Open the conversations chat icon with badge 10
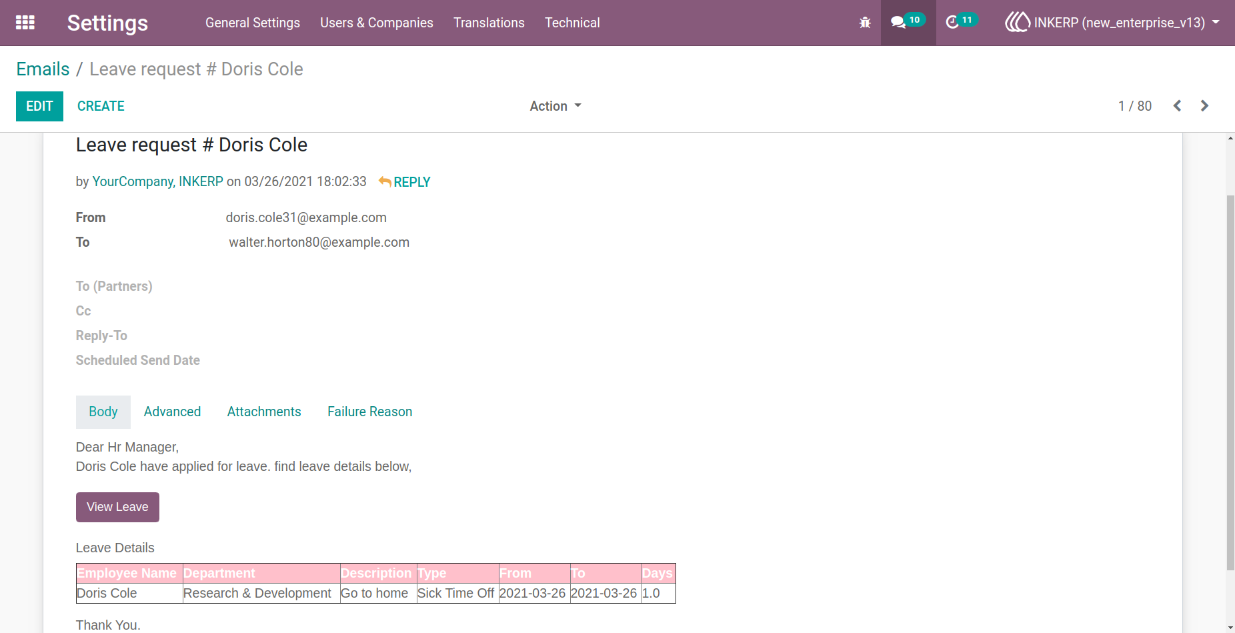Image resolution: width=1235 pixels, height=633 pixels. 908,22
